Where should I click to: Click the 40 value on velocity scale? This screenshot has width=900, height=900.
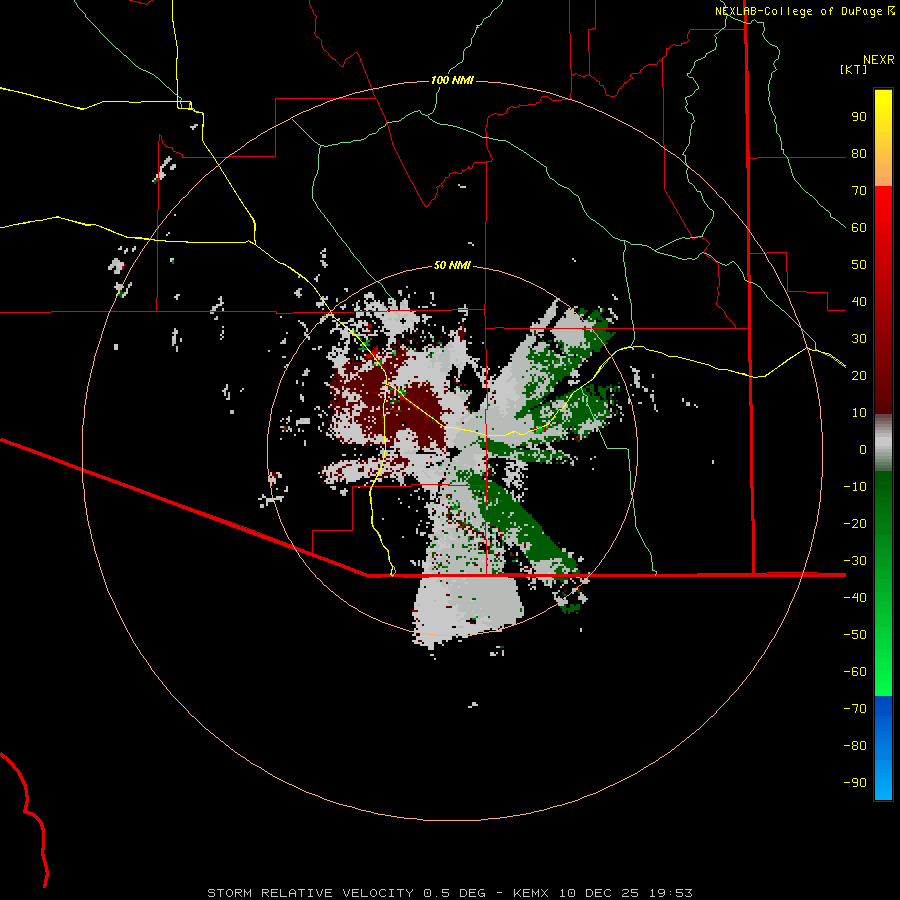859,301
